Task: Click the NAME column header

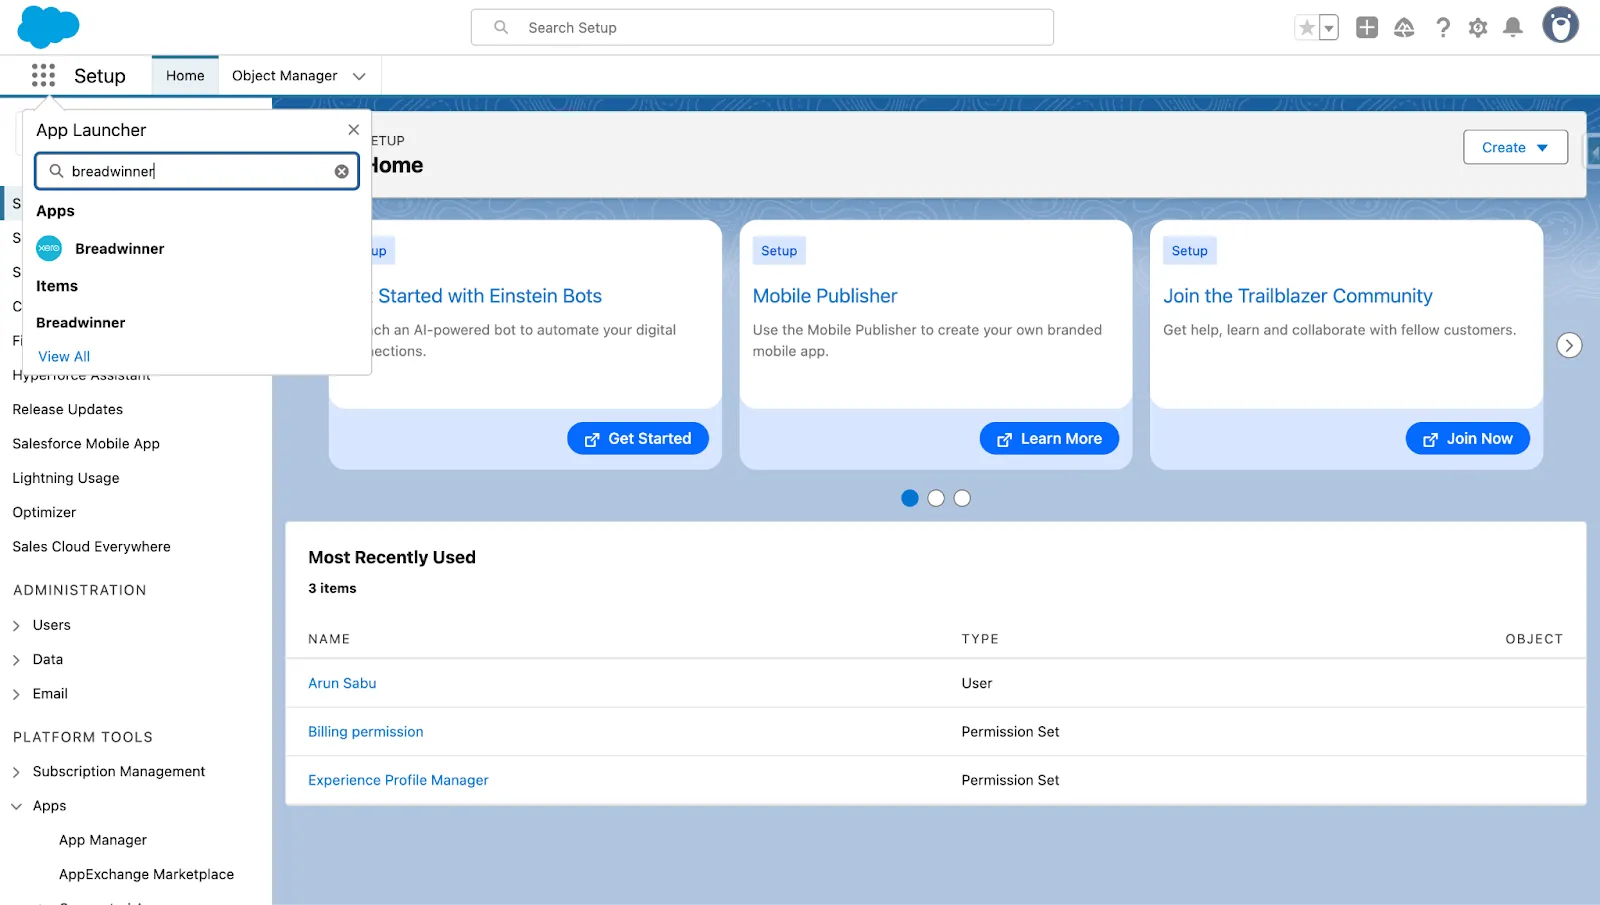Action: pyautogui.click(x=329, y=639)
